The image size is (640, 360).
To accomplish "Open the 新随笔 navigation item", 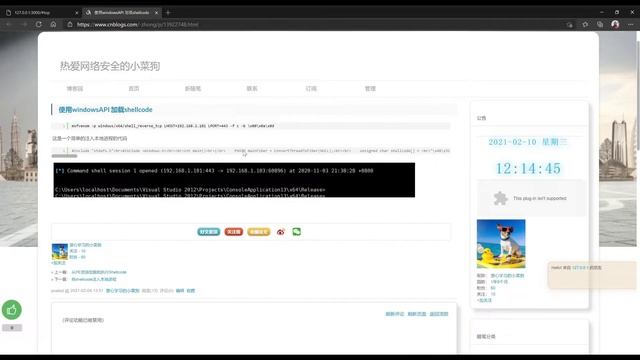I will [193, 89].
